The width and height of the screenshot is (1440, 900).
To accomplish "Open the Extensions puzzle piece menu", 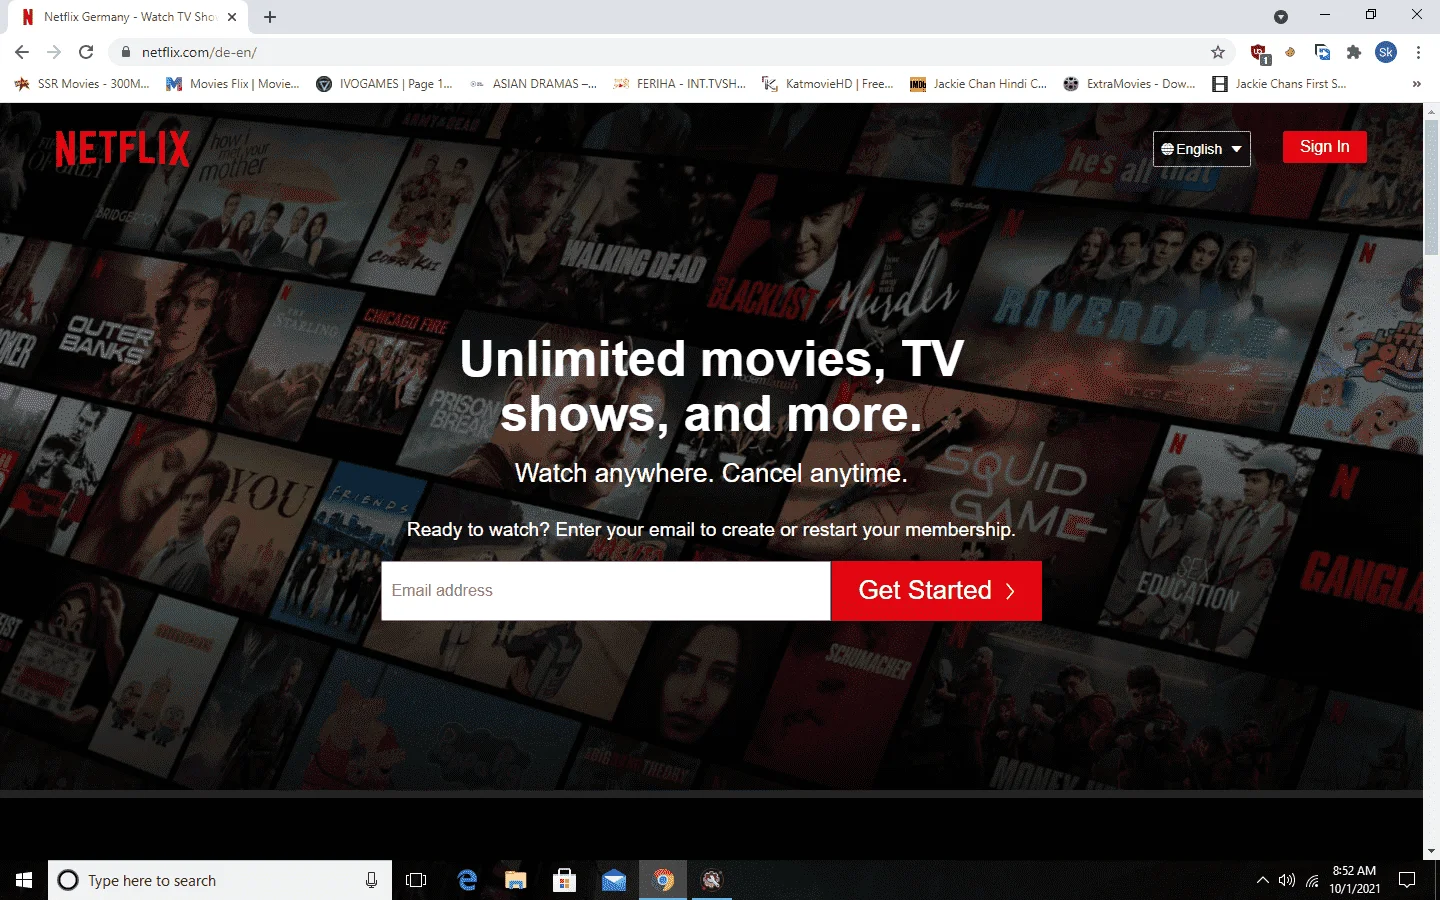I will [1354, 52].
